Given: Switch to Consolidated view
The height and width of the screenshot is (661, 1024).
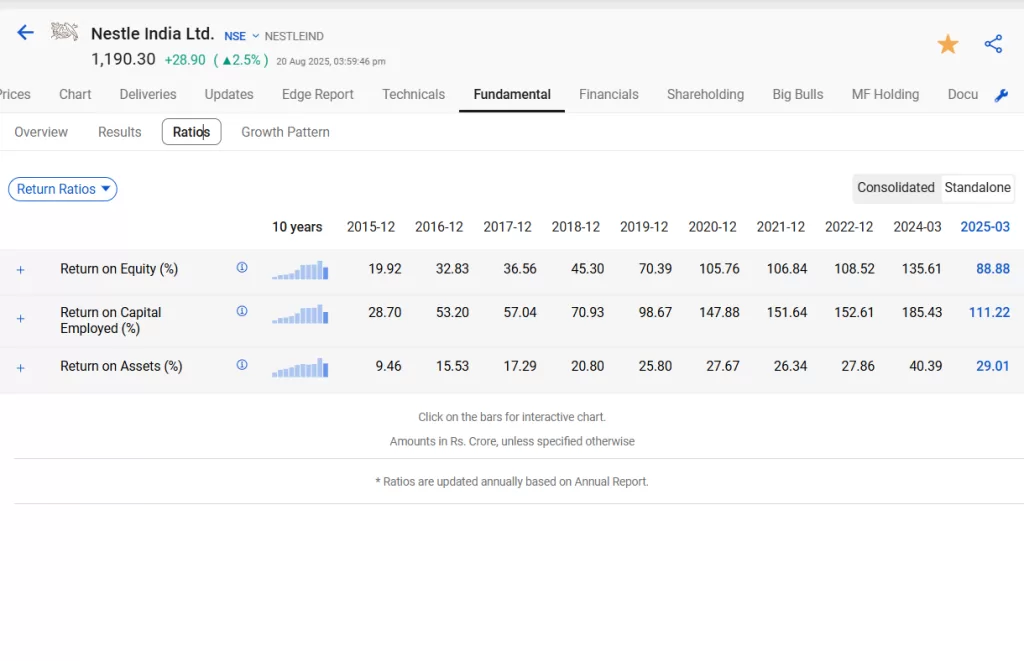Looking at the screenshot, I should pos(895,187).
